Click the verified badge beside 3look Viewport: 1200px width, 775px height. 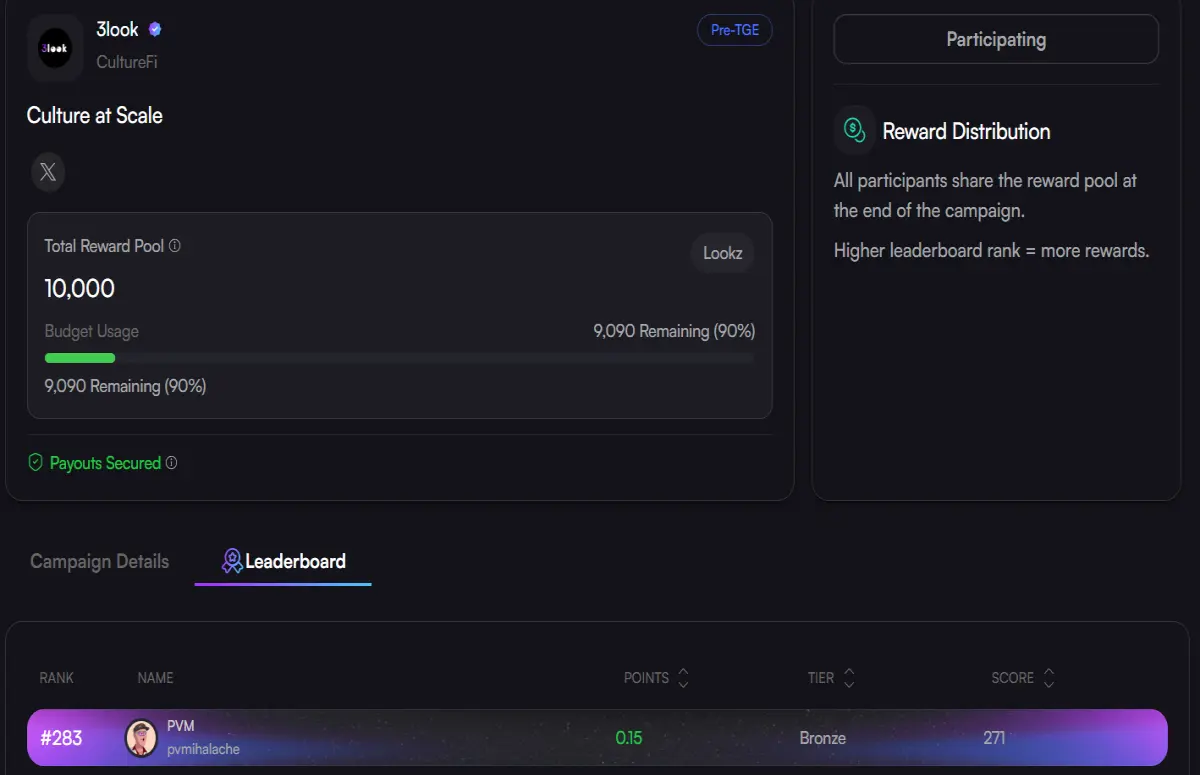click(155, 29)
